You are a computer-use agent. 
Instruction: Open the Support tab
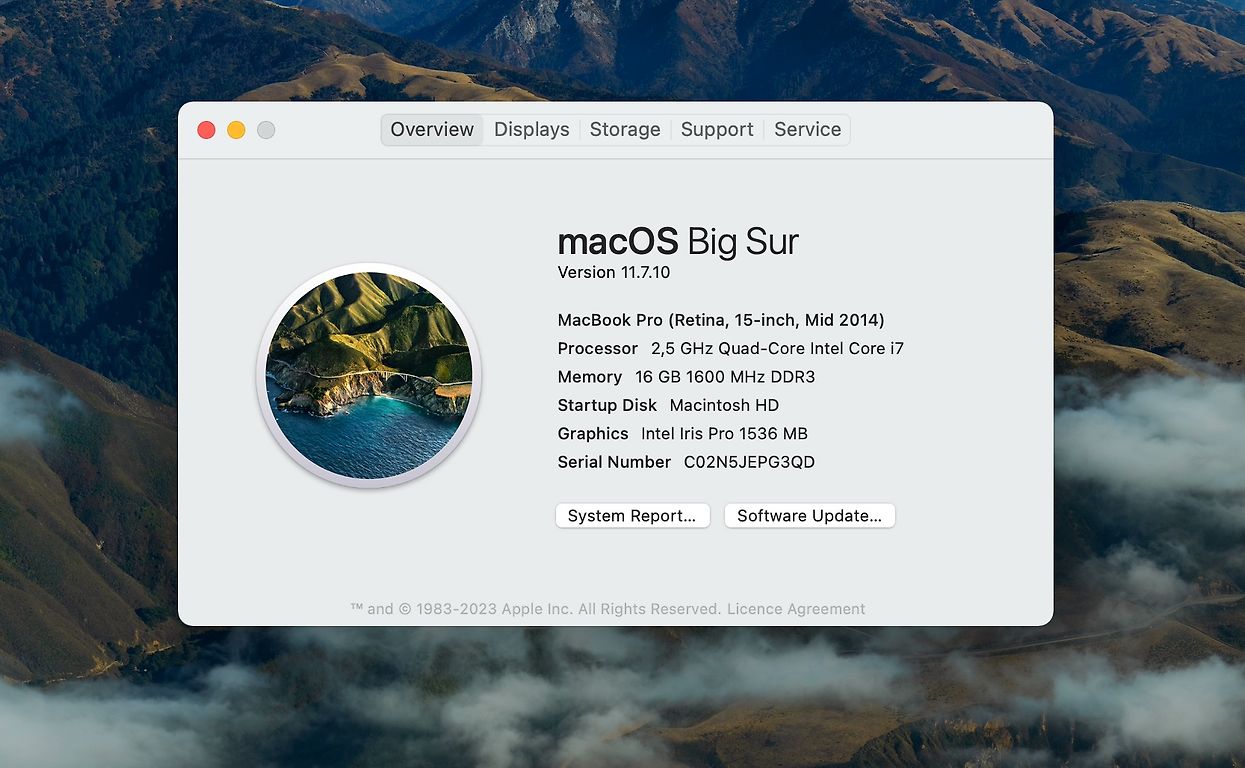coord(717,130)
